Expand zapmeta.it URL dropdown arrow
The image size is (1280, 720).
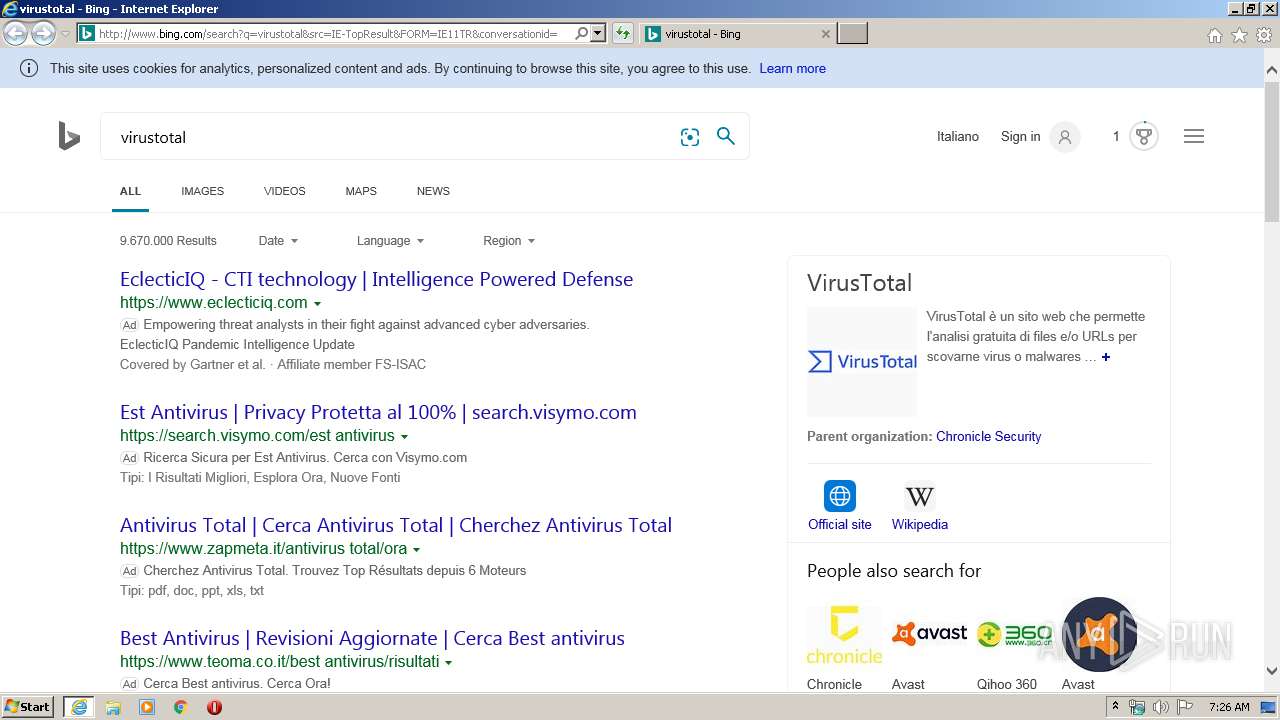(416, 549)
